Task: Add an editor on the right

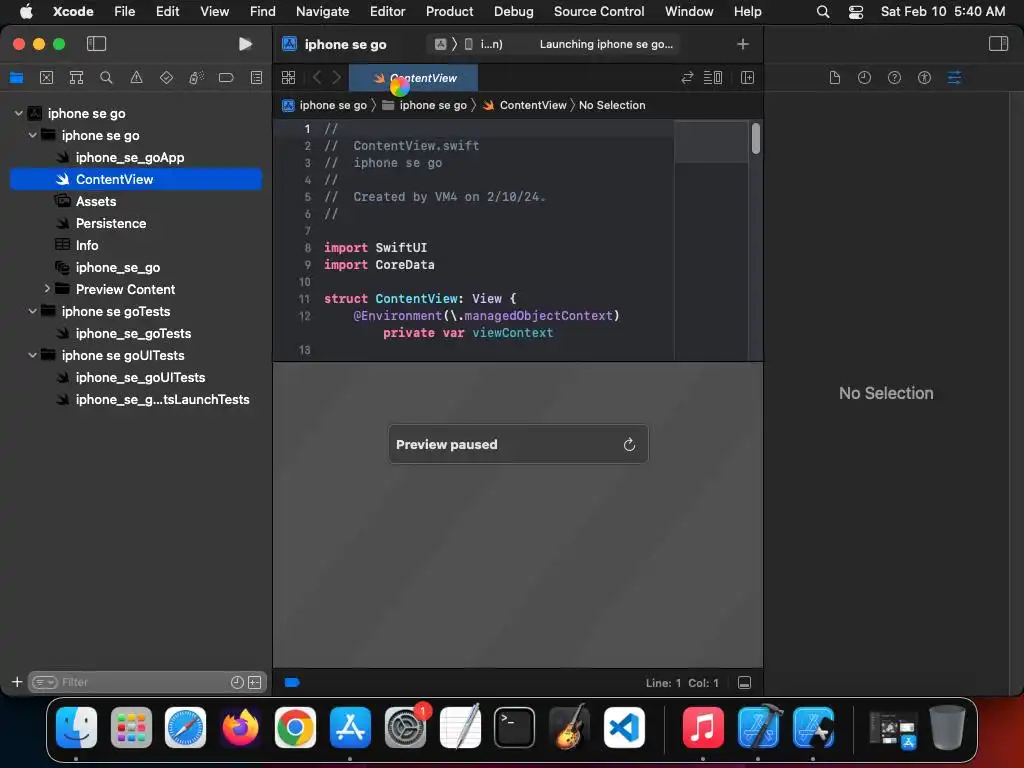Action: (748, 78)
